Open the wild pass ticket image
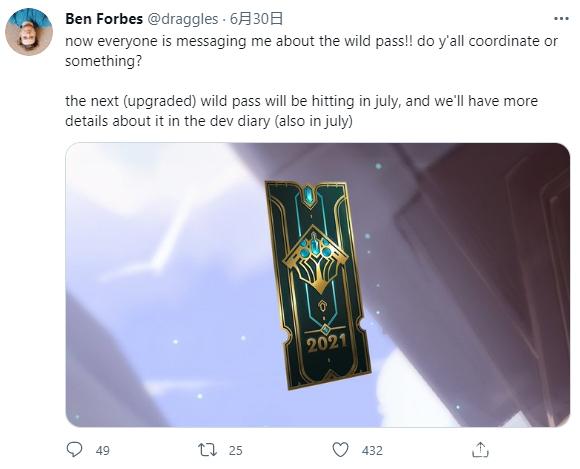Image resolution: width=580 pixels, height=469 pixels. [318, 285]
